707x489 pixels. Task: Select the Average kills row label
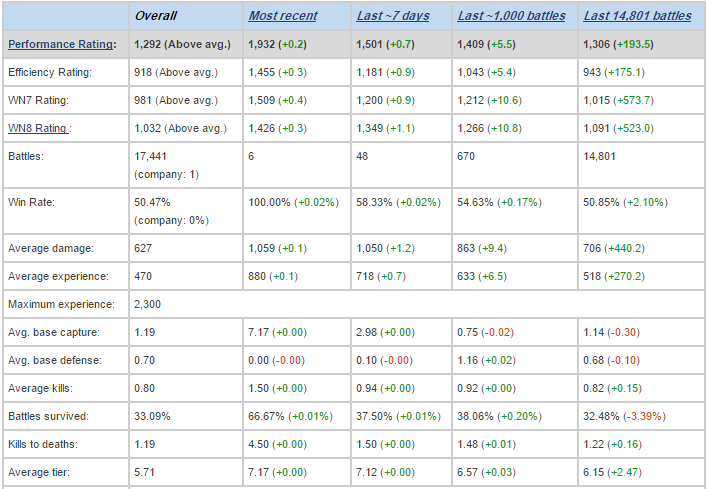40,388
